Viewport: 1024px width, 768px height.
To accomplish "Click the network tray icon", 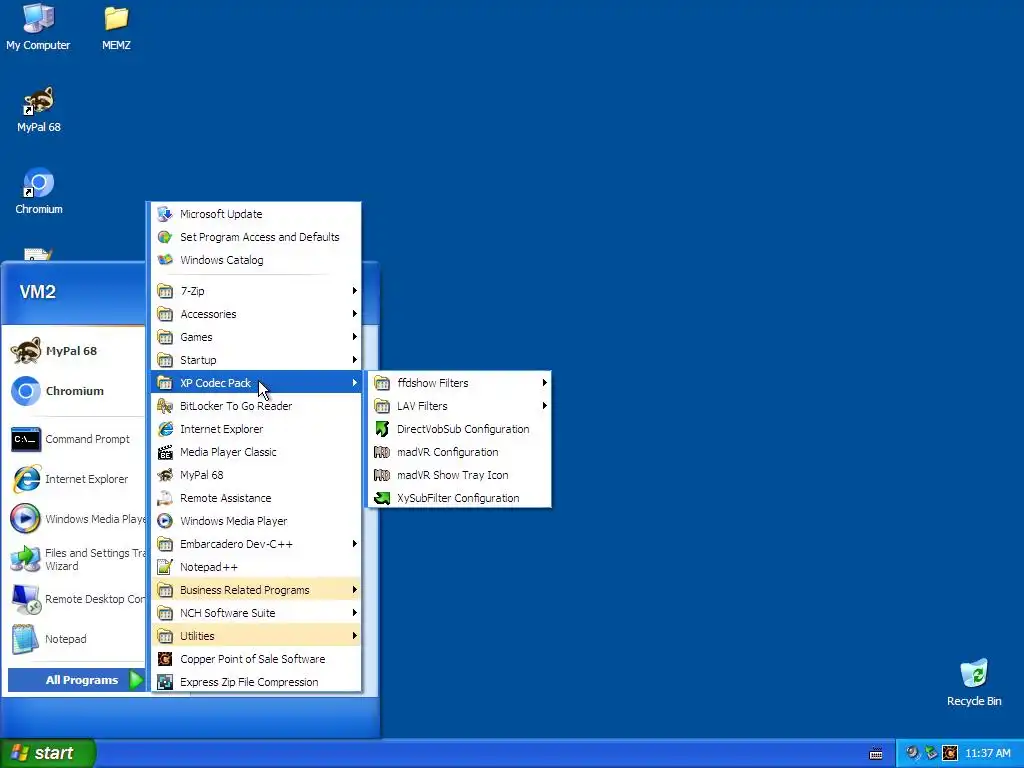I will coord(931,753).
